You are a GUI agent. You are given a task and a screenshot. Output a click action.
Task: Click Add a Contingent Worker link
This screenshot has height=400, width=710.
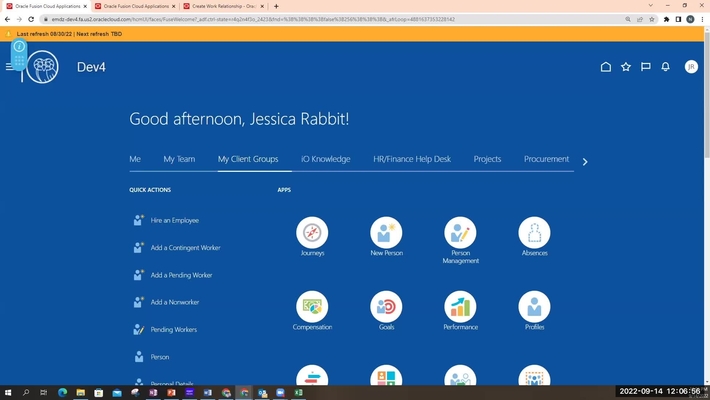click(x=185, y=248)
